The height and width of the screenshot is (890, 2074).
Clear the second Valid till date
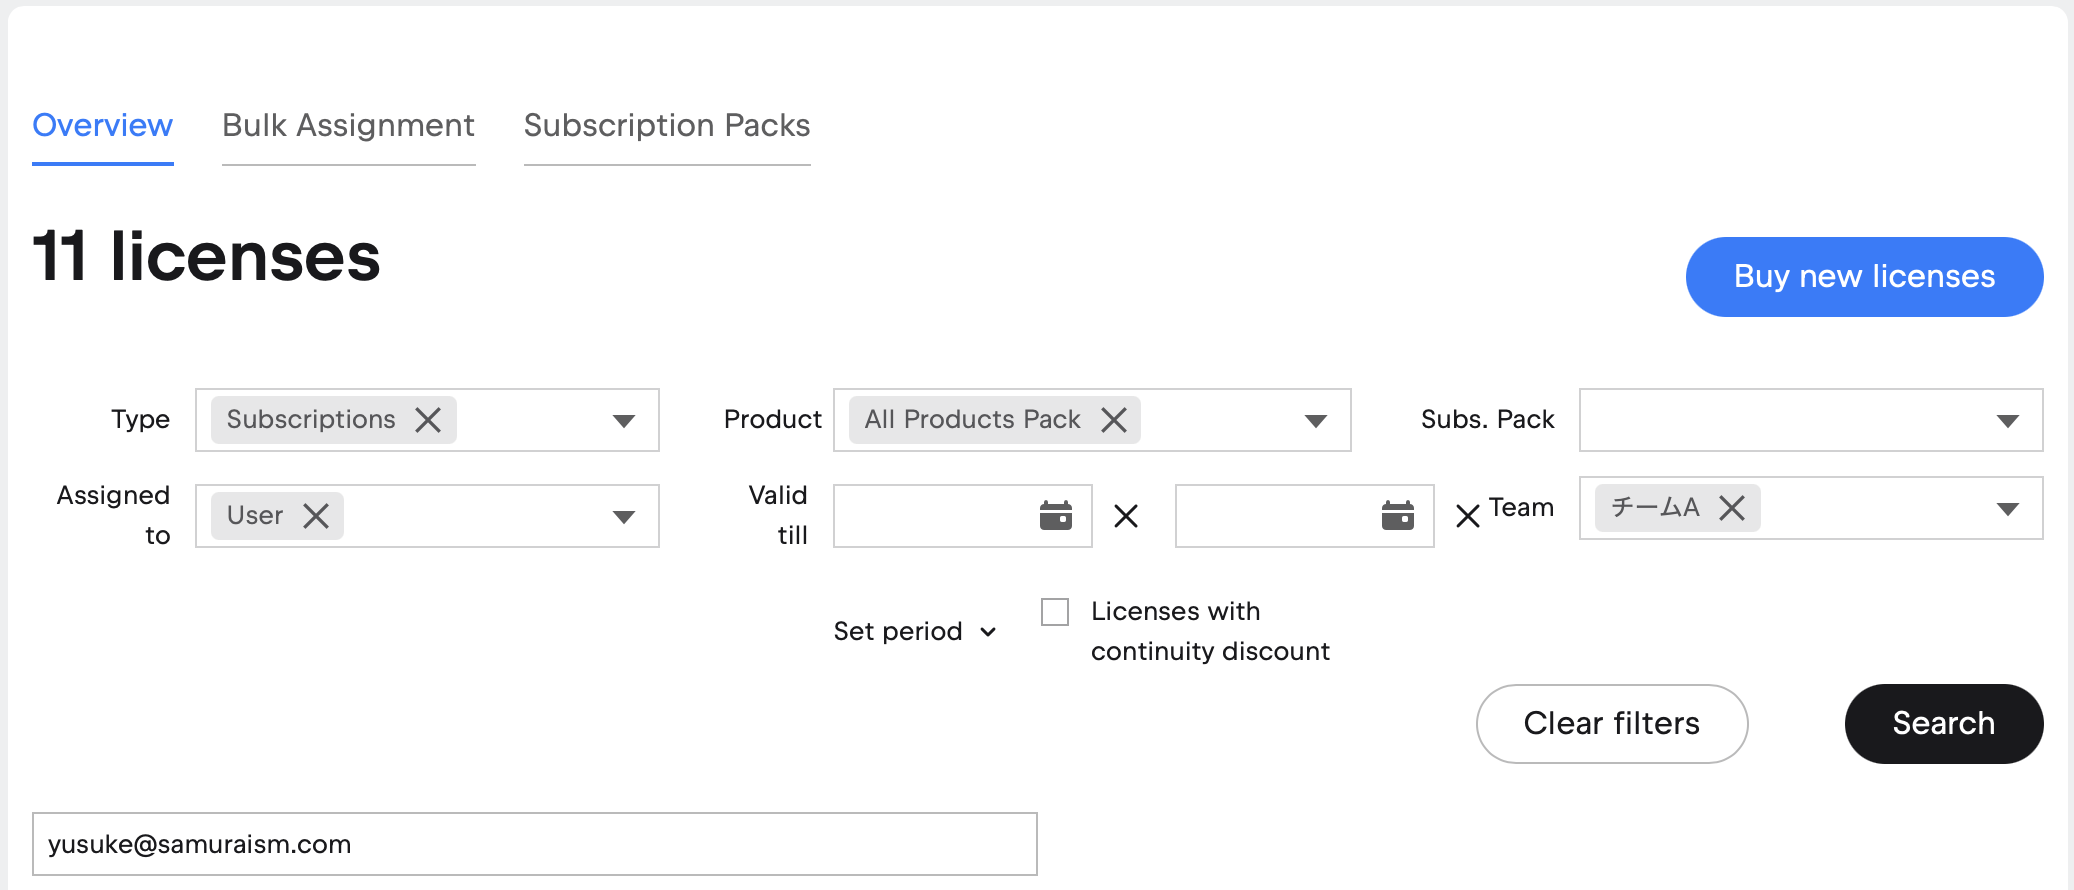coord(1468,516)
